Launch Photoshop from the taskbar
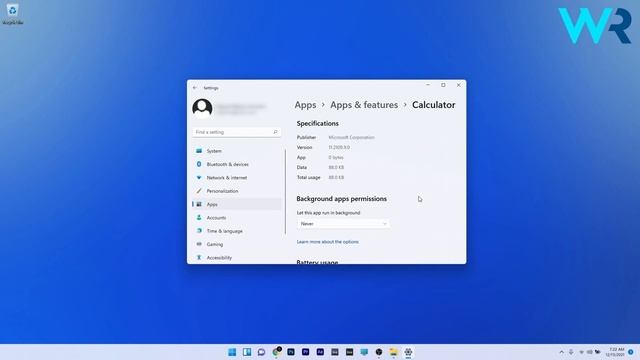The image size is (640, 360). tap(291, 352)
